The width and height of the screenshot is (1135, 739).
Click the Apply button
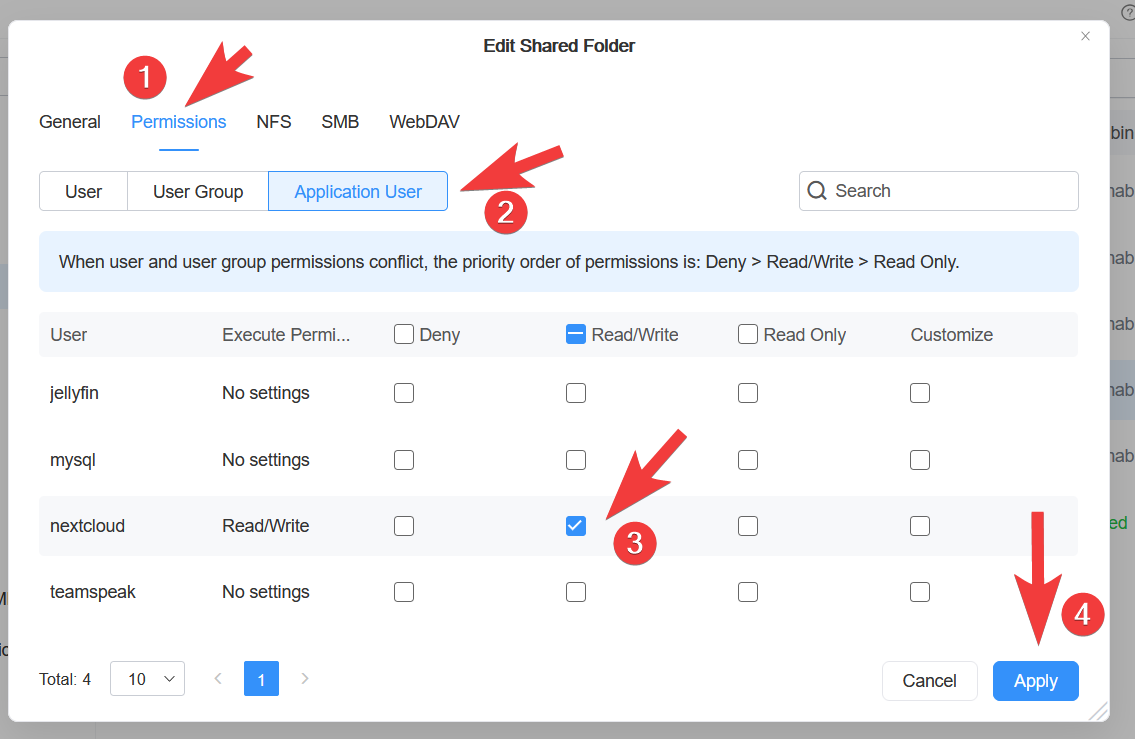[1035, 681]
